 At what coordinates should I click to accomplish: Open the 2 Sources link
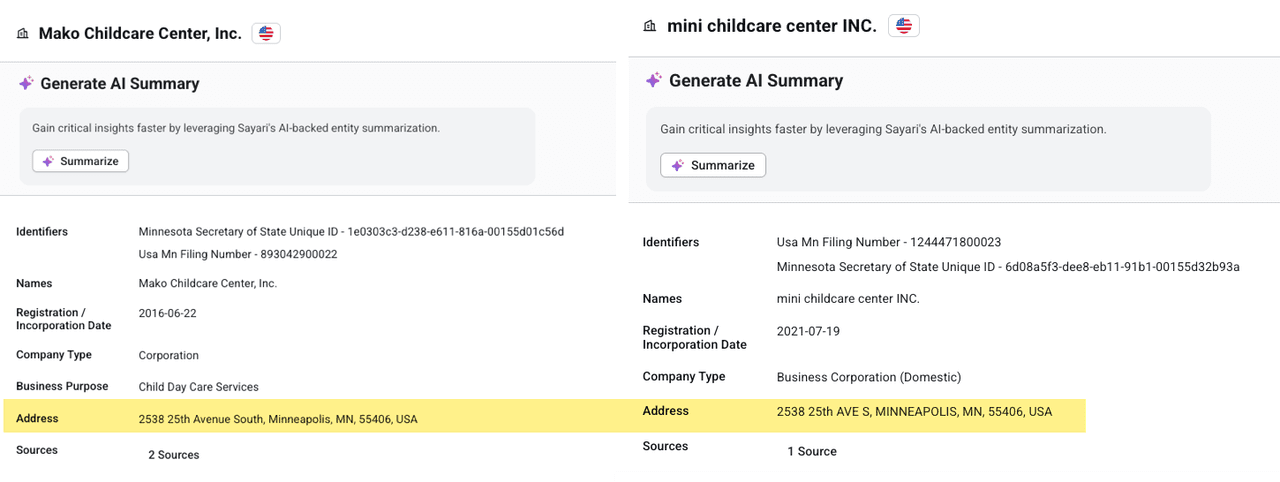[173, 455]
